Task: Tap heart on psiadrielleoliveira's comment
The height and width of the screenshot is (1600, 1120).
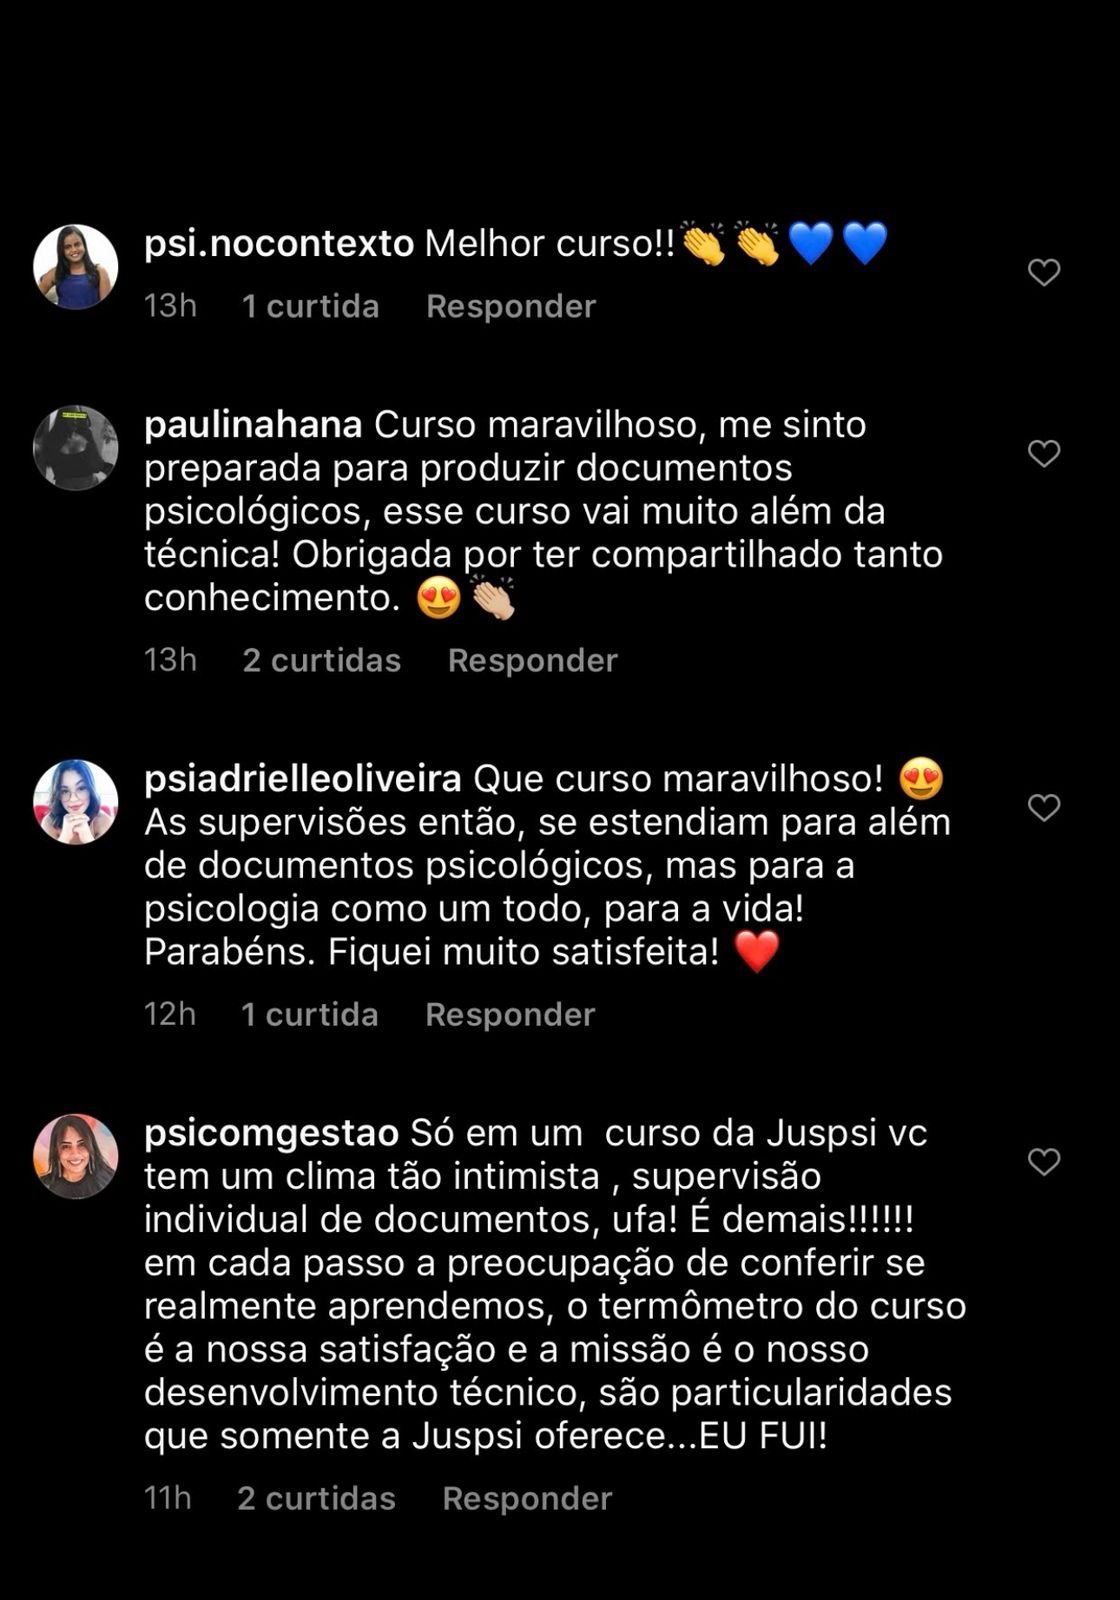Action: tap(1044, 808)
